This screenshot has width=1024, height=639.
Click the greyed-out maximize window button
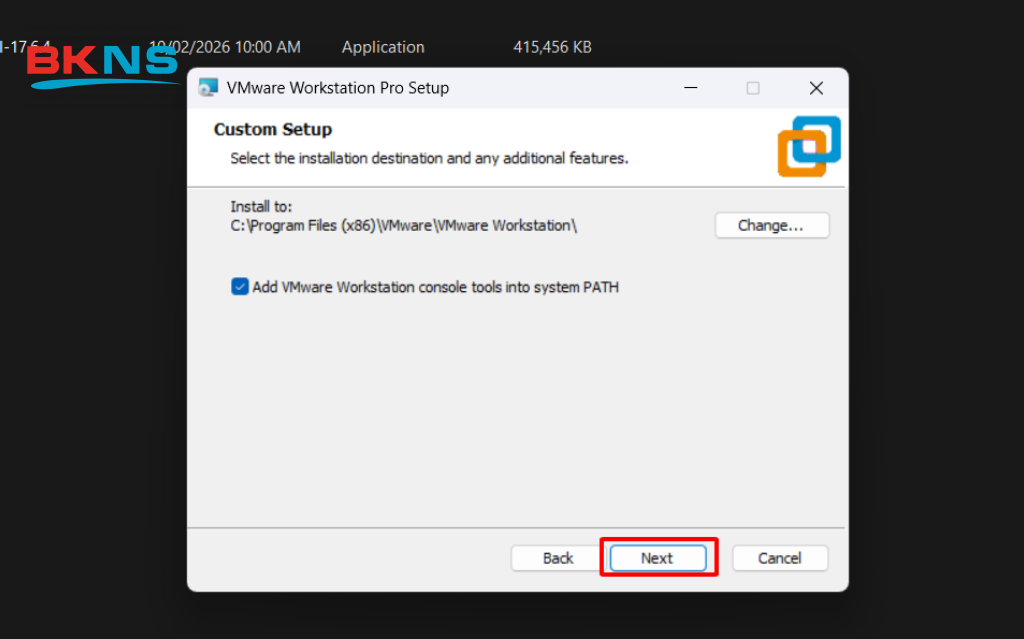point(753,88)
